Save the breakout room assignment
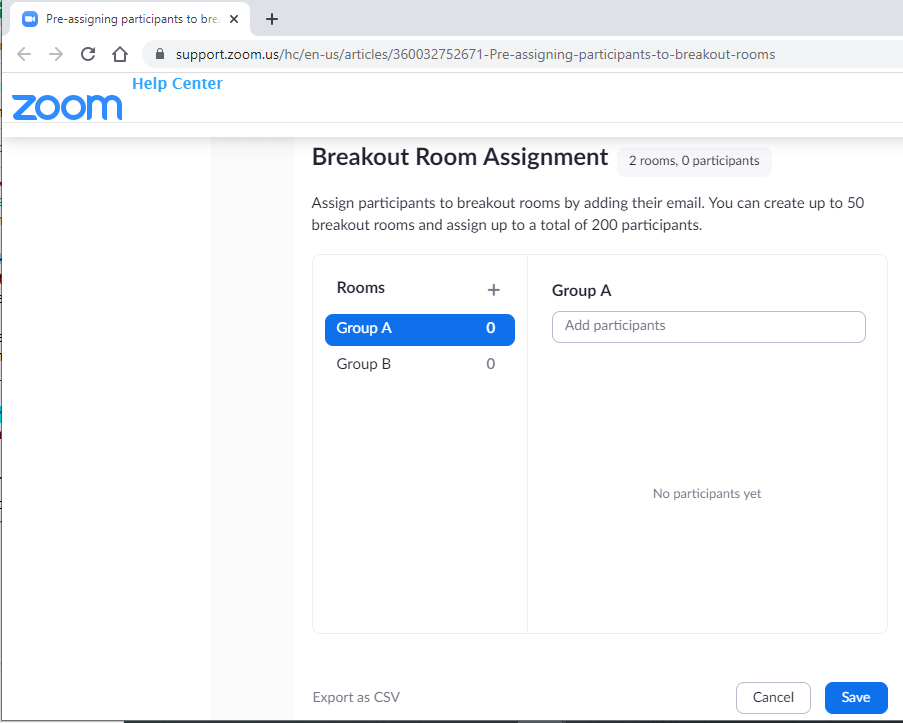The height and width of the screenshot is (723, 903). pos(855,697)
